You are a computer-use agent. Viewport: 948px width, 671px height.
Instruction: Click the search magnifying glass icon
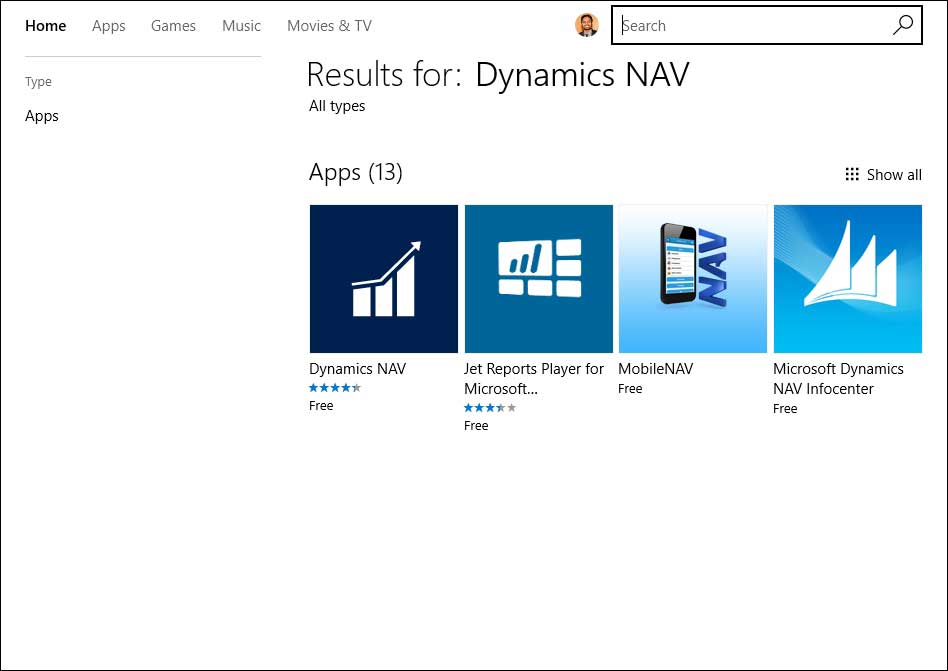coord(902,26)
